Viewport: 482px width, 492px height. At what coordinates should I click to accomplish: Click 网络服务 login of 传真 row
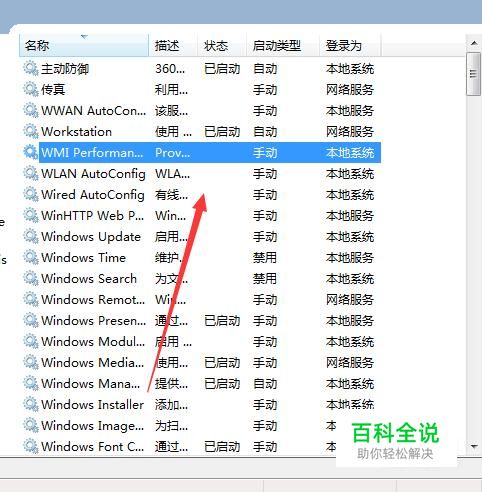pos(350,90)
